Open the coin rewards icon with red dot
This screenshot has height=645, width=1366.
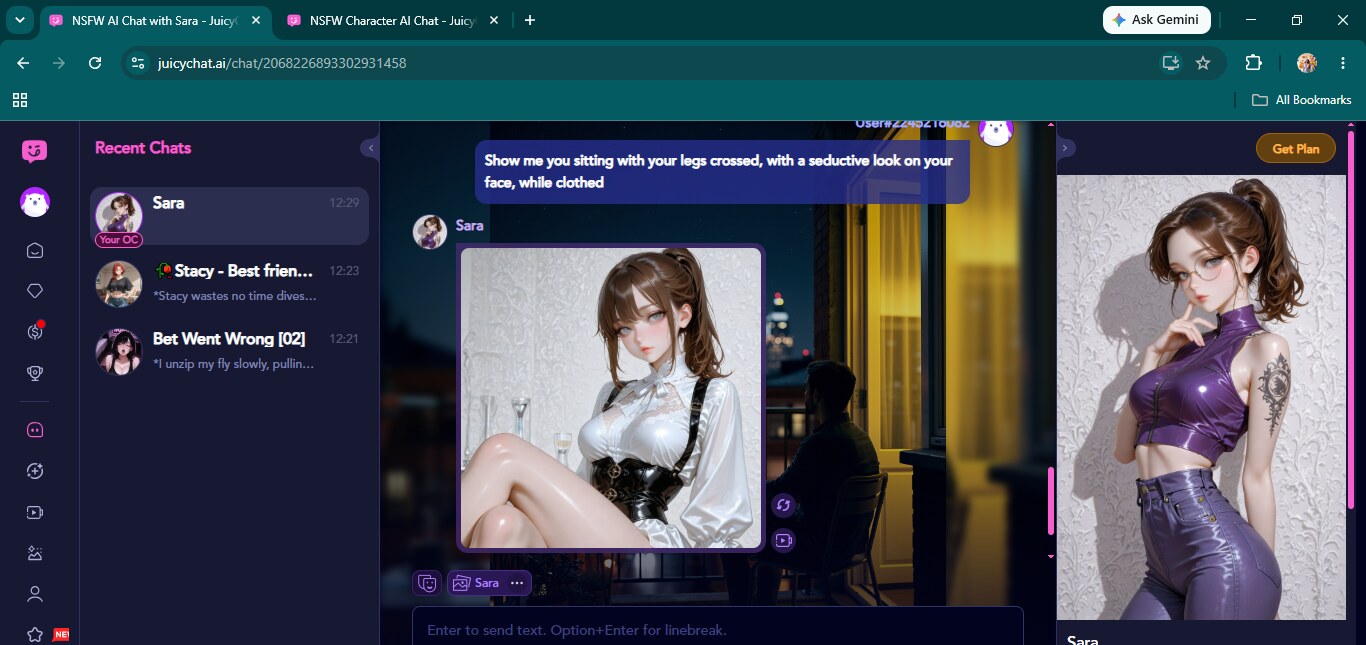point(34,332)
